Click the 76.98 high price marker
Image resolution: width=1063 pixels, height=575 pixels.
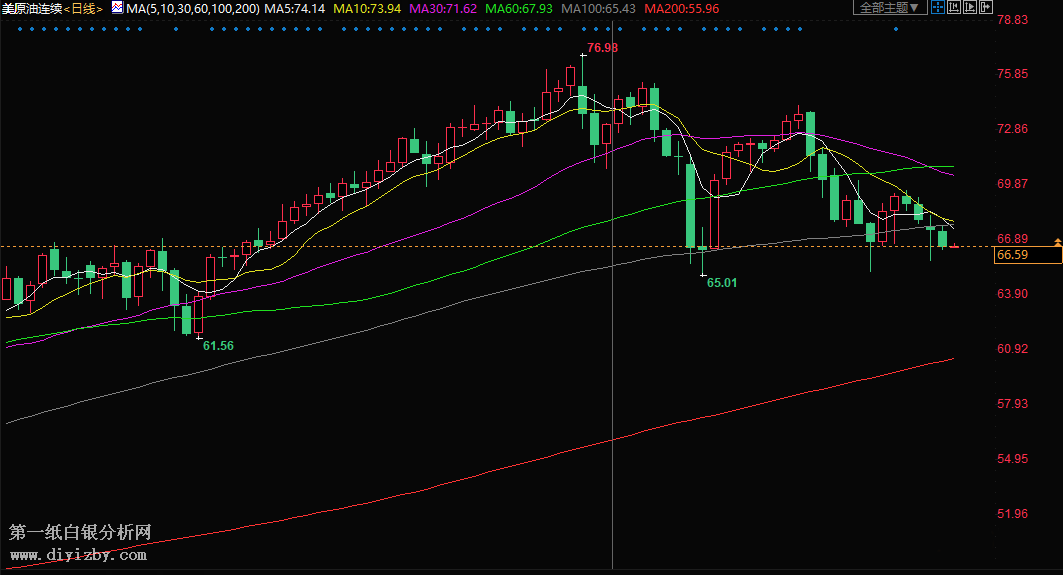pos(603,48)
